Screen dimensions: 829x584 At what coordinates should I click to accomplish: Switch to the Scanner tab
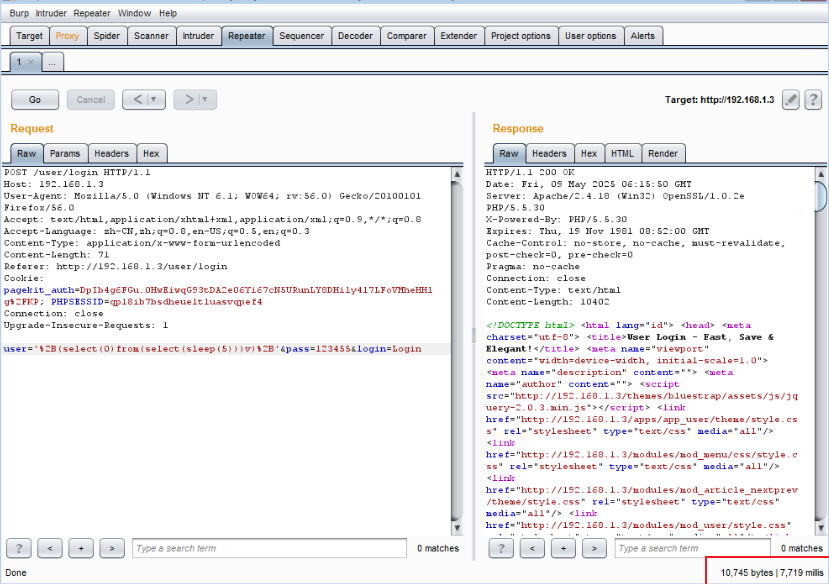(151, 36)
